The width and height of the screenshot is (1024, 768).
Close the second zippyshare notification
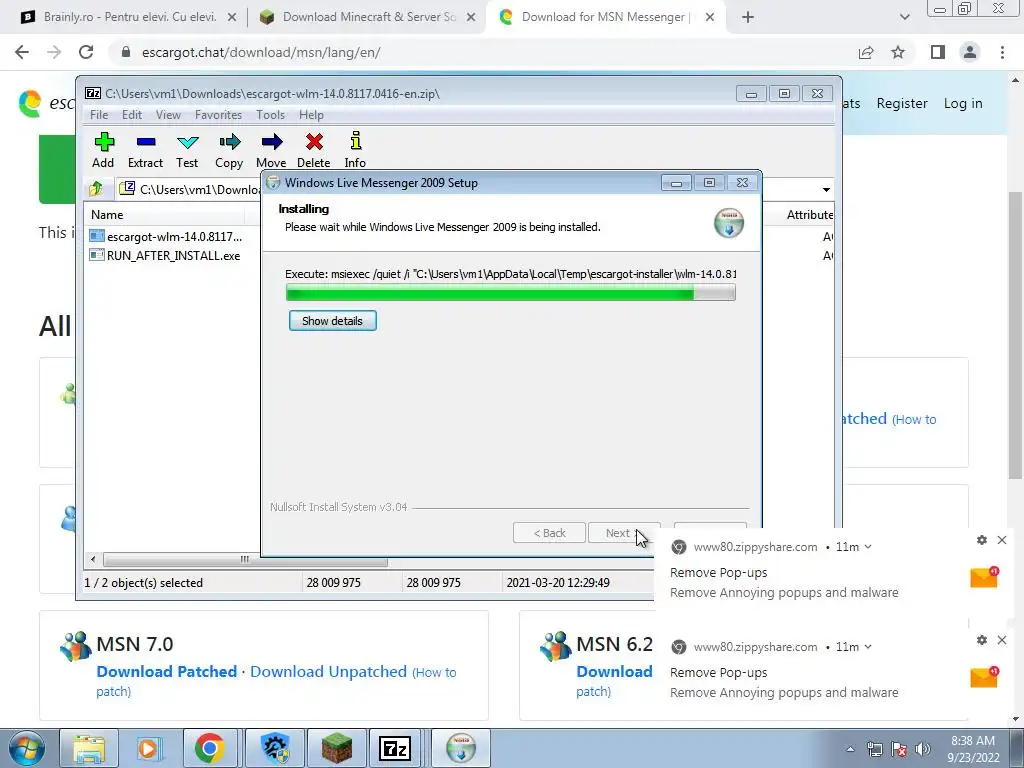pyautogui.click(x=1002, y=640)
